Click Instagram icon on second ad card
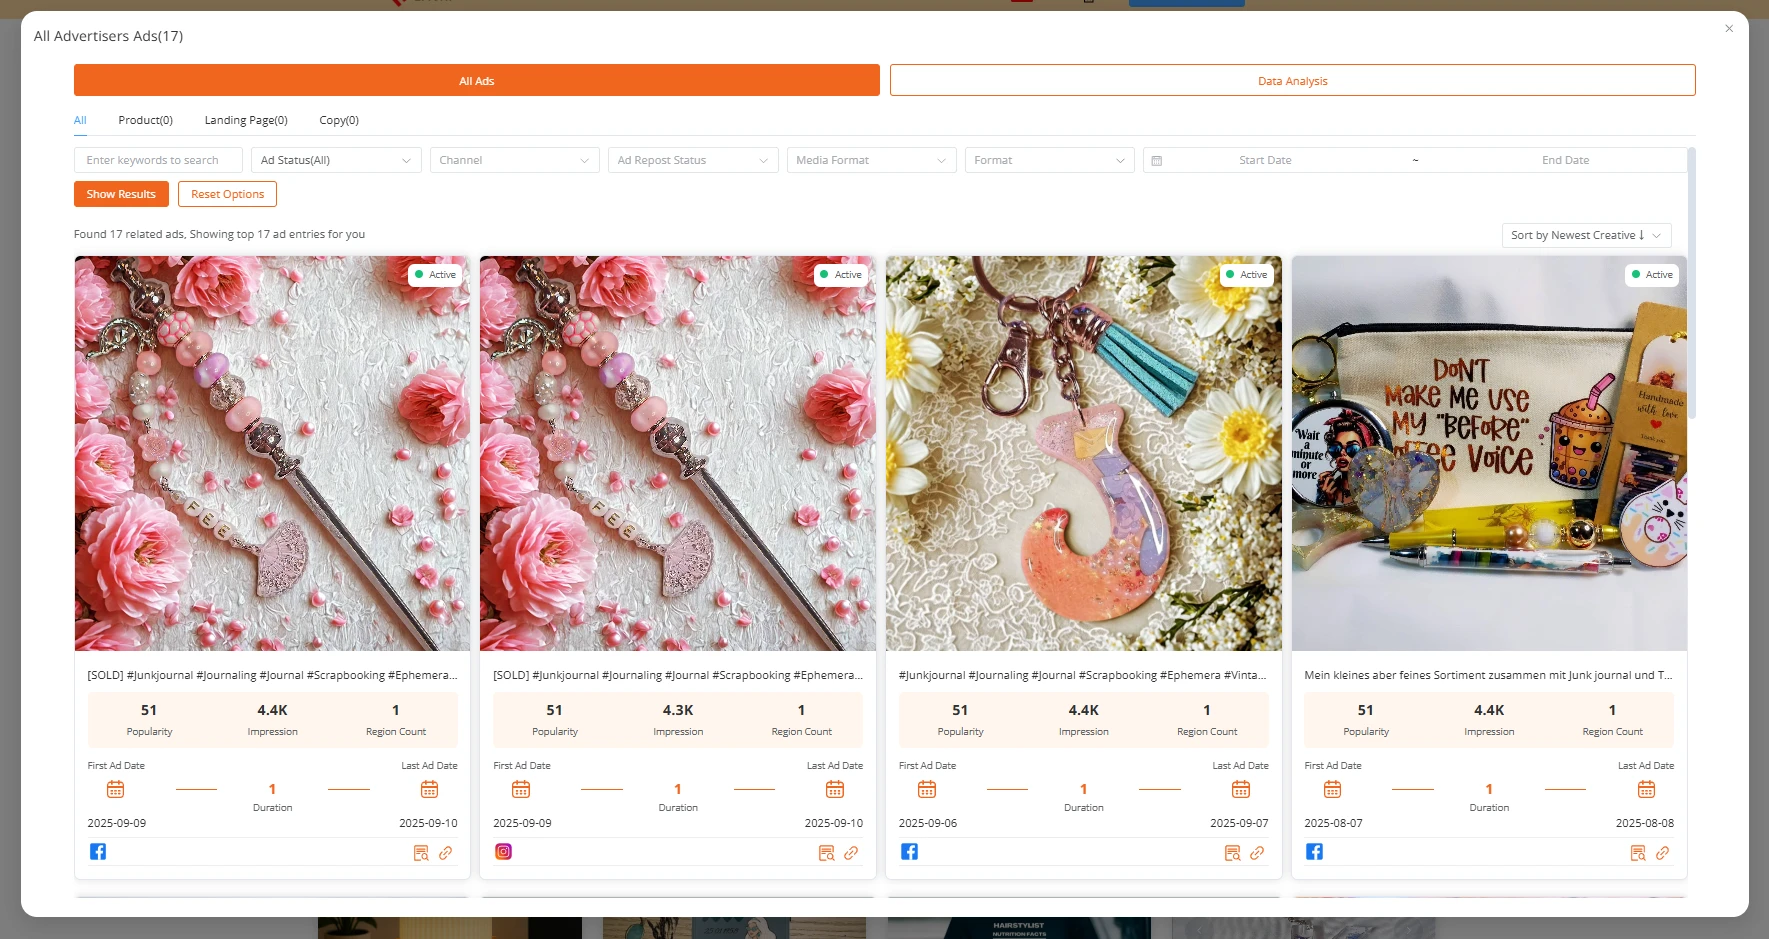The image size is (1769, 939). point(504,852)
